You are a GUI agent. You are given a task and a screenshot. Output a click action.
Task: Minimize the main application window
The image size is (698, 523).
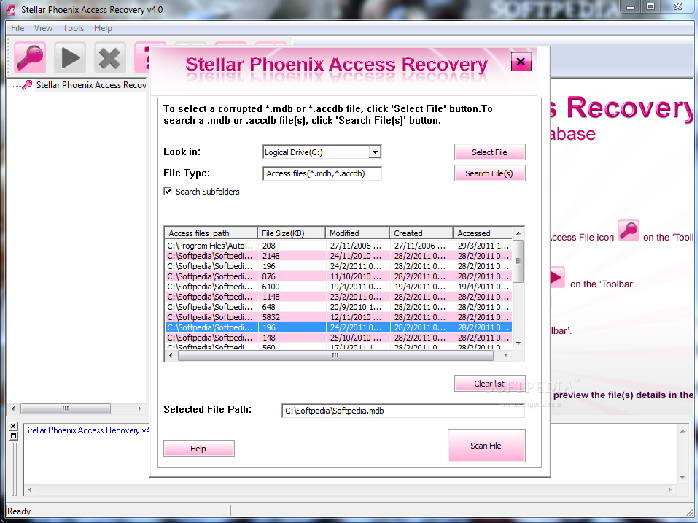click(x=631, y=7)
